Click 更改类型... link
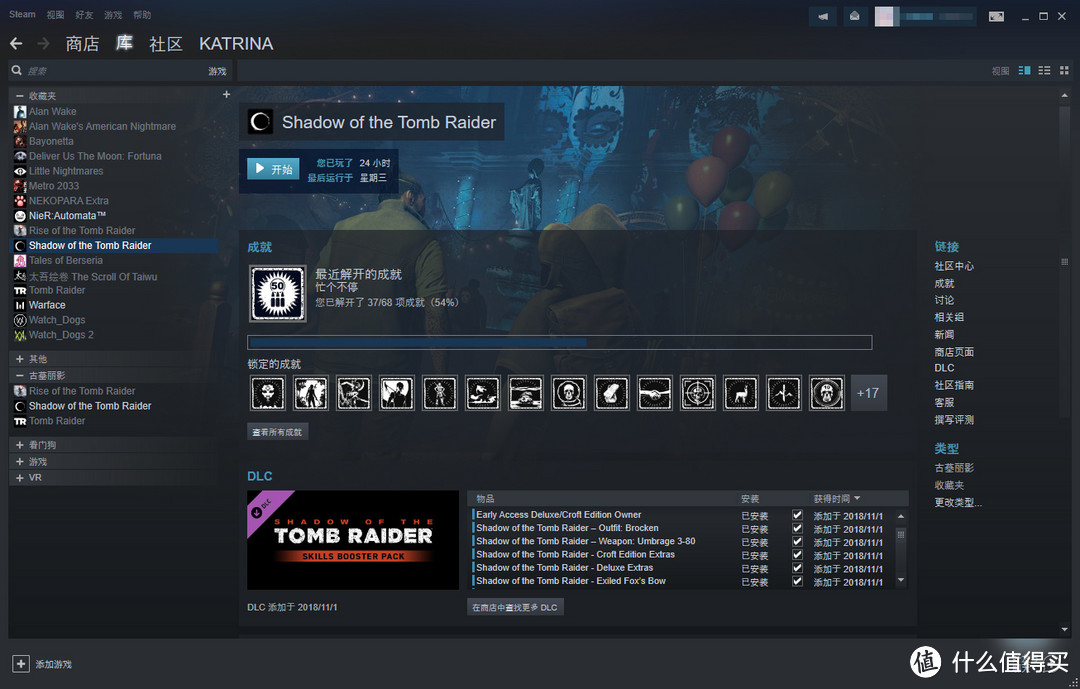The height and width of the screenshot is (689, 1080). point(958,502)
